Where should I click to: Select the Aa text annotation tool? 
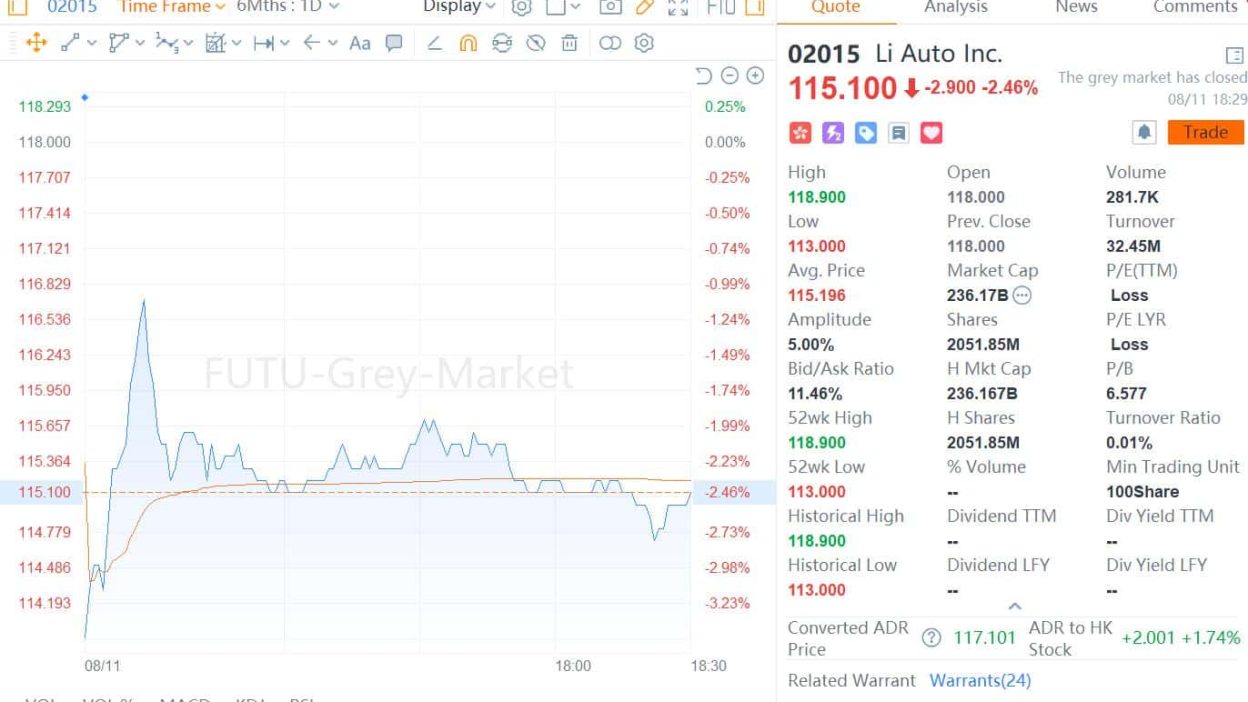pyautogui.click(x=360, y=43)
